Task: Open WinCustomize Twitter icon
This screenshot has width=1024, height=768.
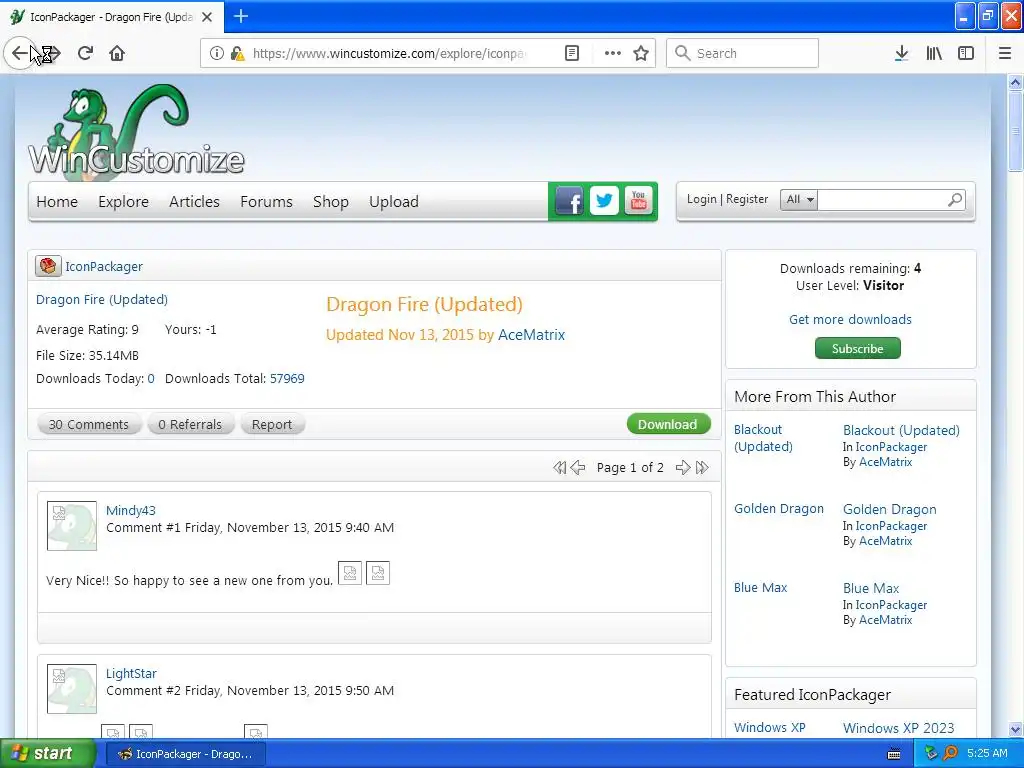Action: pos(604,201)
